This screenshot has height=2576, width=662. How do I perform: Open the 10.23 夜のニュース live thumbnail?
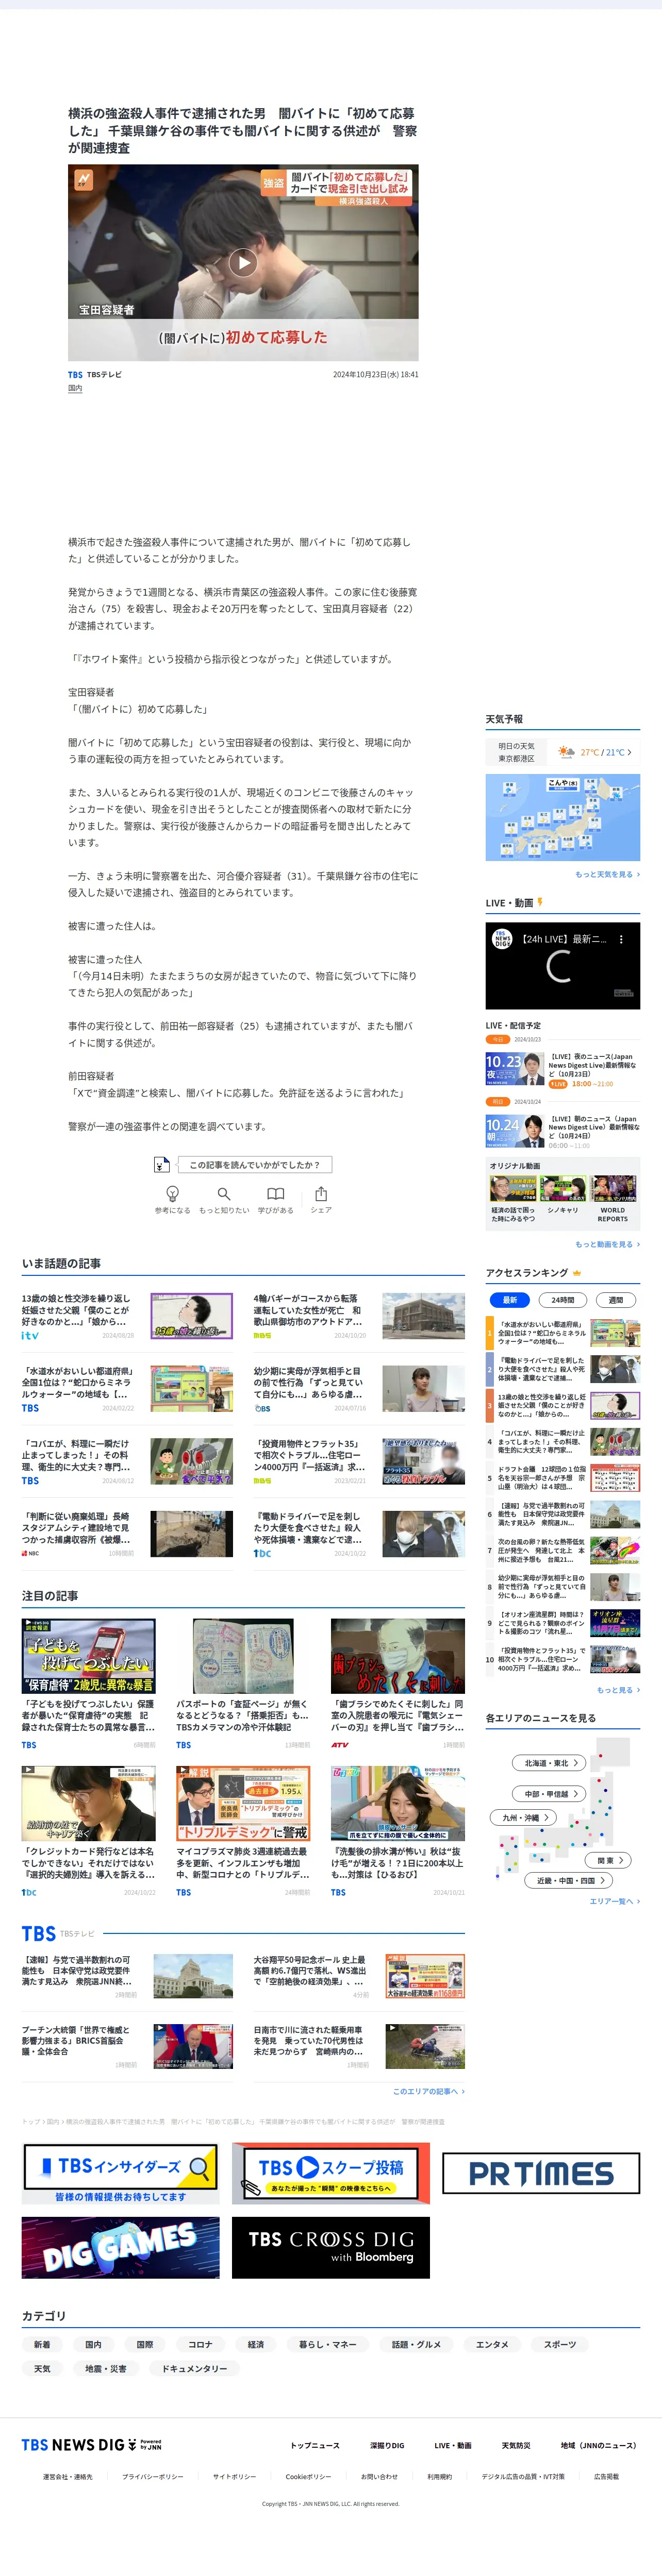tap(514, 1068)
